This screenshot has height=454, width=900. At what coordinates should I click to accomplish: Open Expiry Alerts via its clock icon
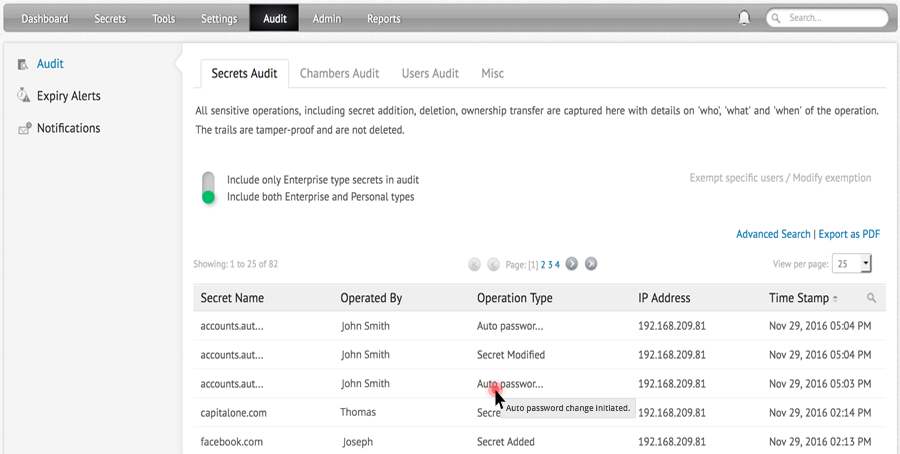tap(23, 96)
